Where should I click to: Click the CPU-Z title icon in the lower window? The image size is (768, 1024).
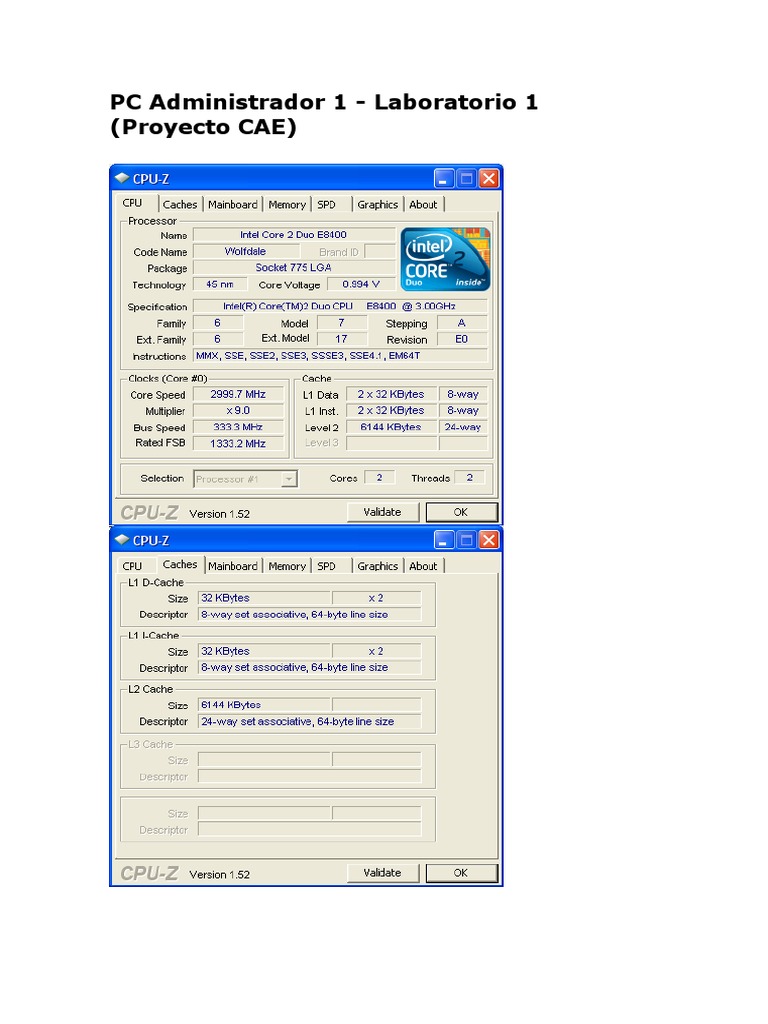click(x=122, y=540)
